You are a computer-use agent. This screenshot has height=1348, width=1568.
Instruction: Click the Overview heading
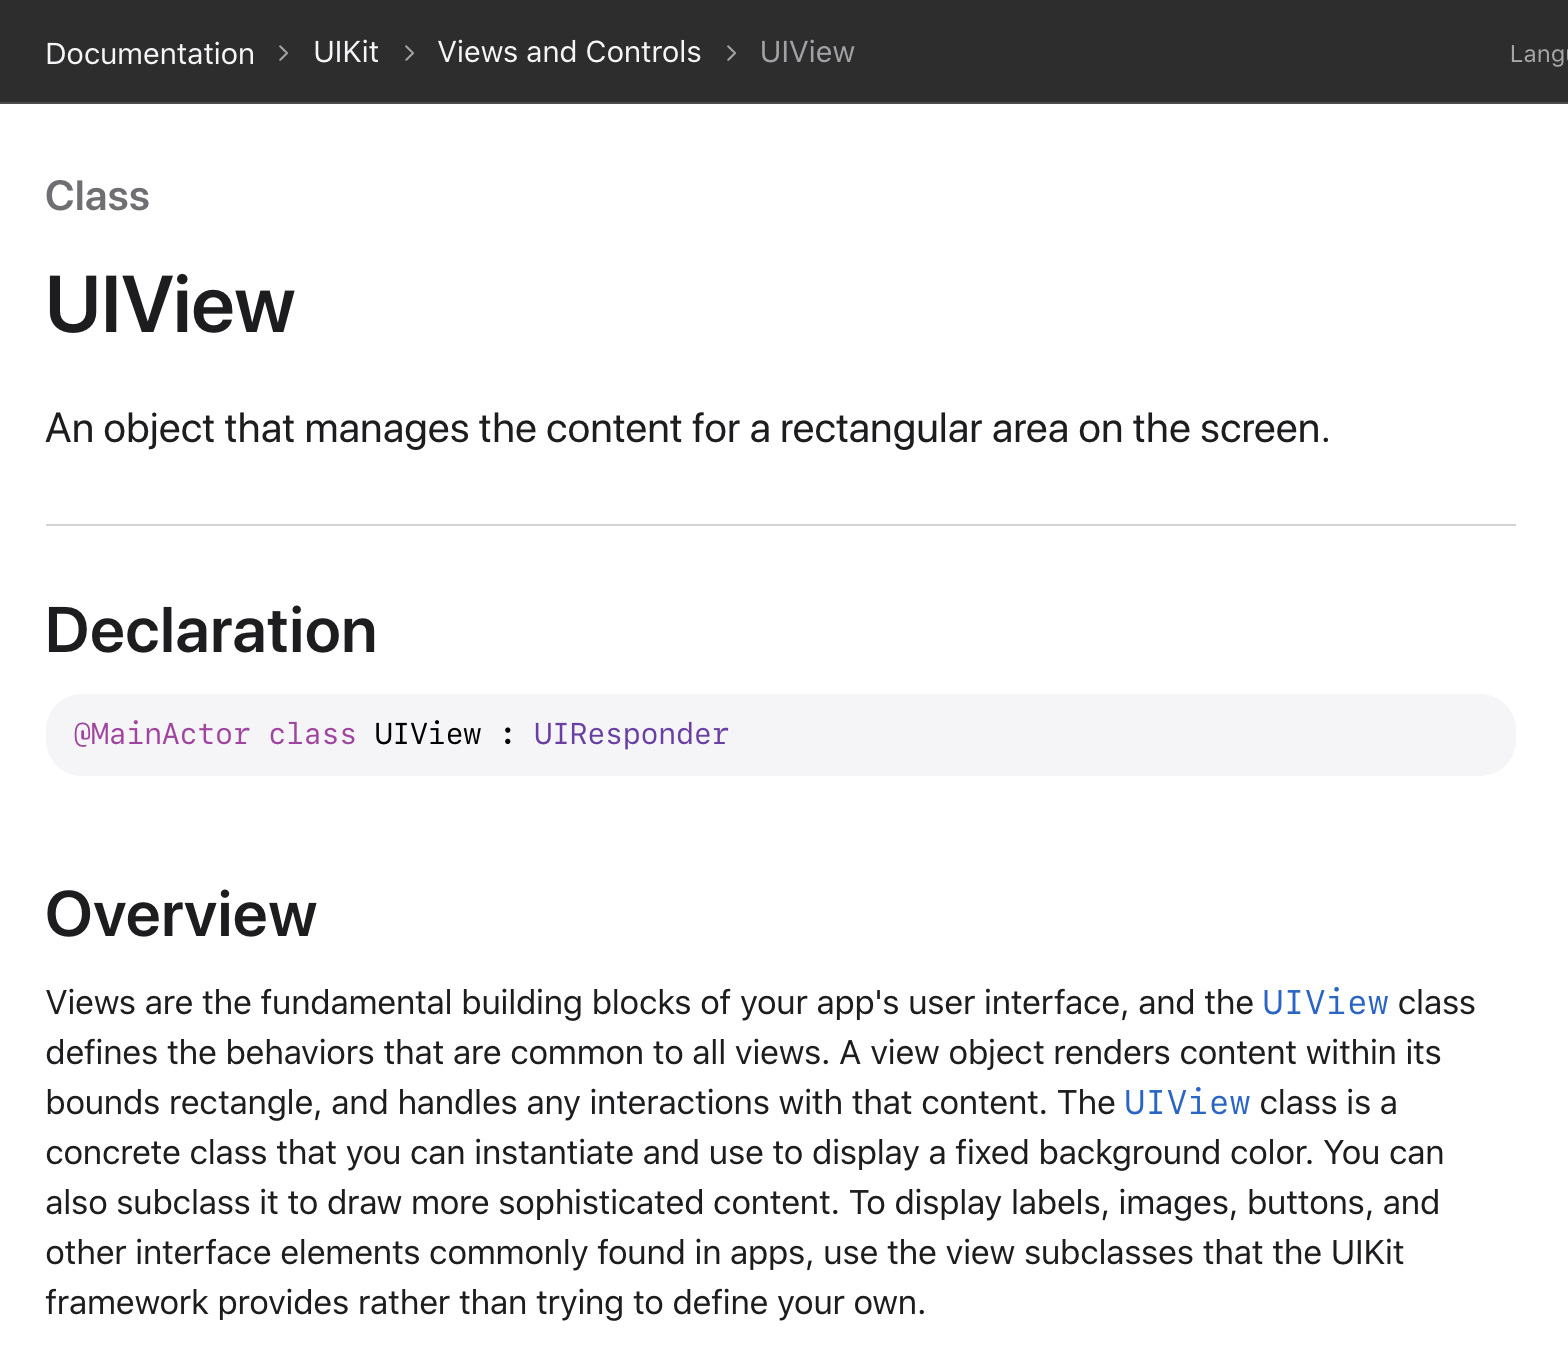pos(181,914)
